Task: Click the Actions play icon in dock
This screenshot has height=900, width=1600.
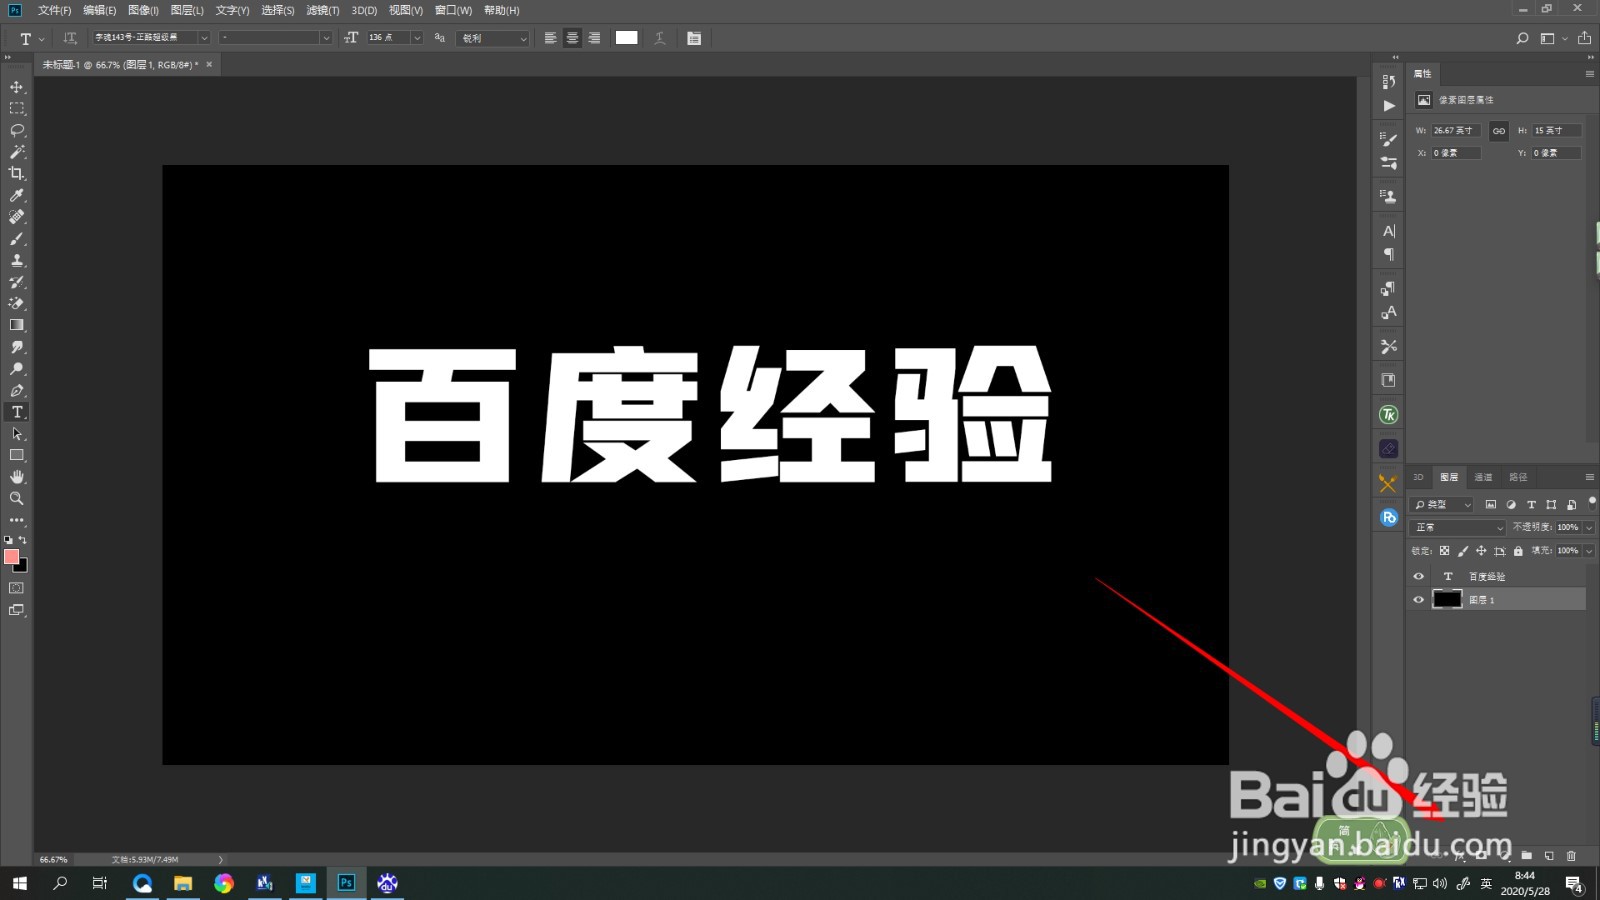Action: tap(1388, 105)
